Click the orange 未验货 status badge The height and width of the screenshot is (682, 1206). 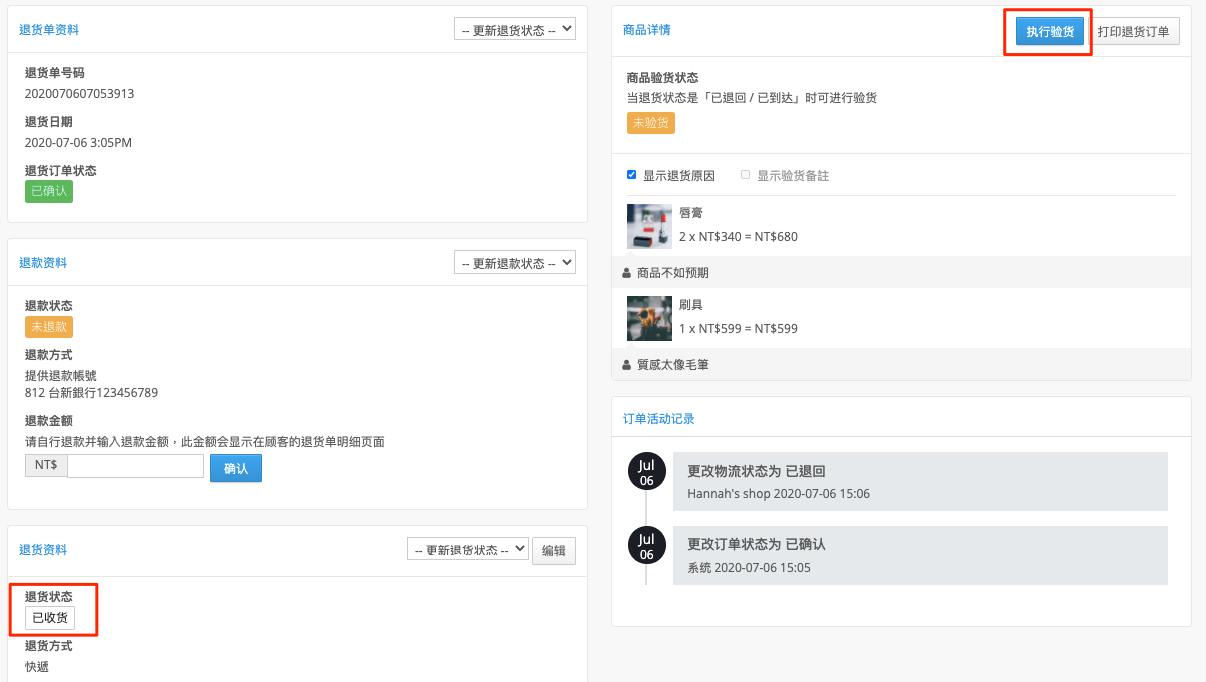pos(651,123)
